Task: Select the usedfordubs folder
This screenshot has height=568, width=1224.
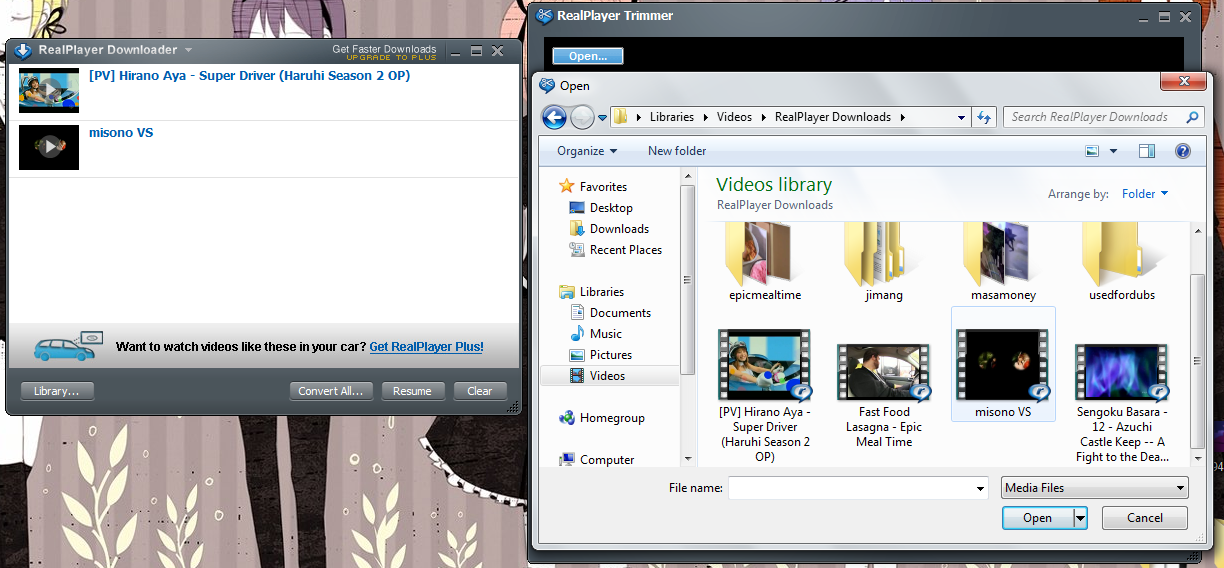Action: coord(1122,262)
